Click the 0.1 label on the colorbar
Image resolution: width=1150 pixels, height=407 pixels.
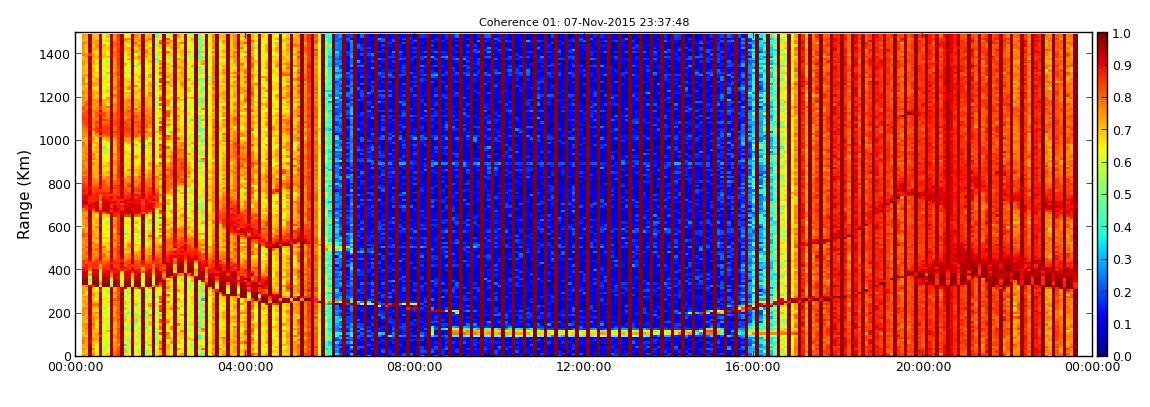(1124, 324)
